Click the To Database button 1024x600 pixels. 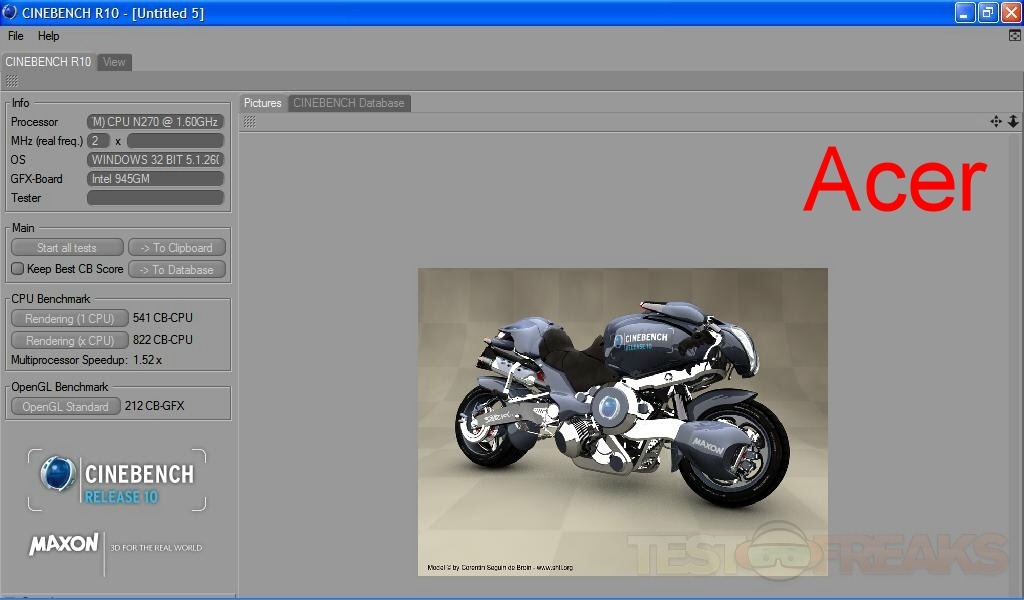pos(176,269)
